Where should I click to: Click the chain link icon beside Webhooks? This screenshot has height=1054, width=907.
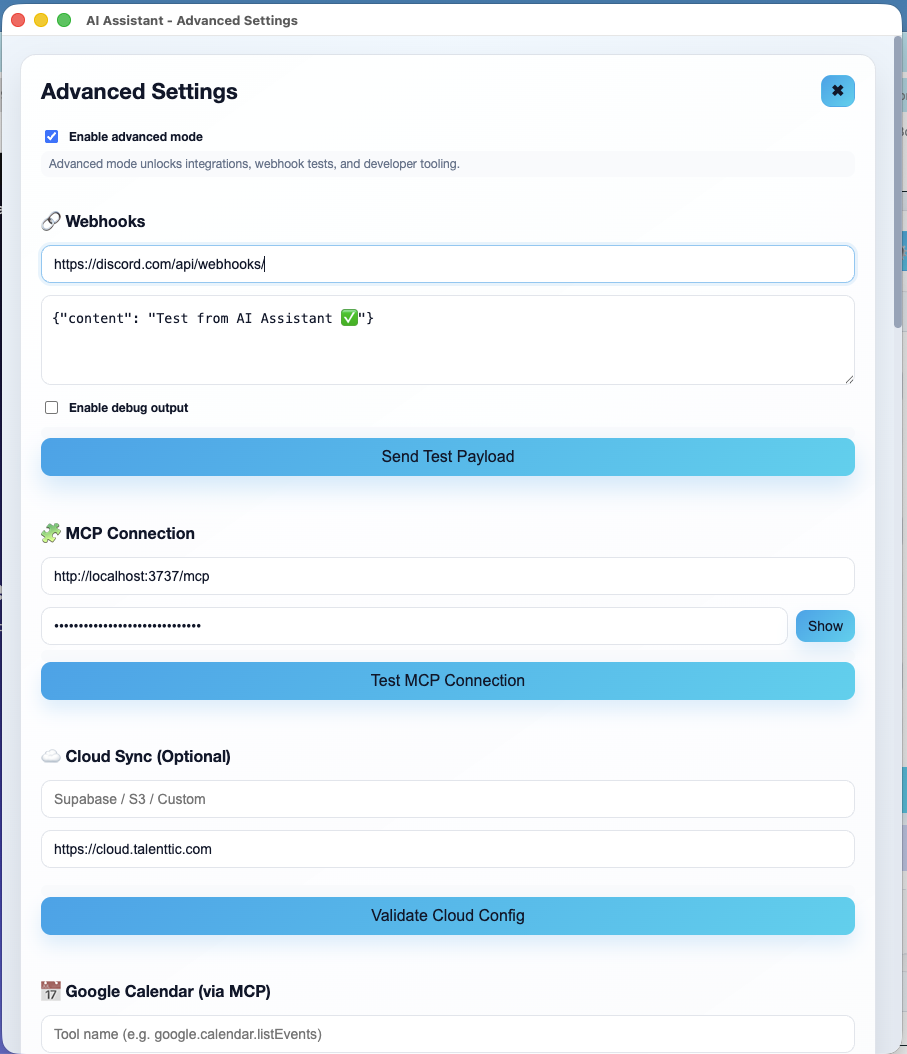pyautogui.click(x=51, y=220)
